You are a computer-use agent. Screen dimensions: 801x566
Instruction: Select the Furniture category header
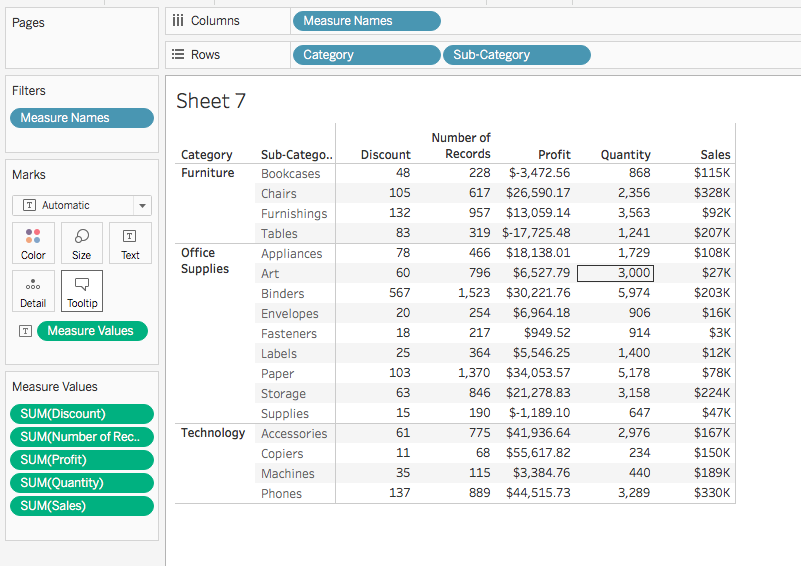(x=208, y=173)
